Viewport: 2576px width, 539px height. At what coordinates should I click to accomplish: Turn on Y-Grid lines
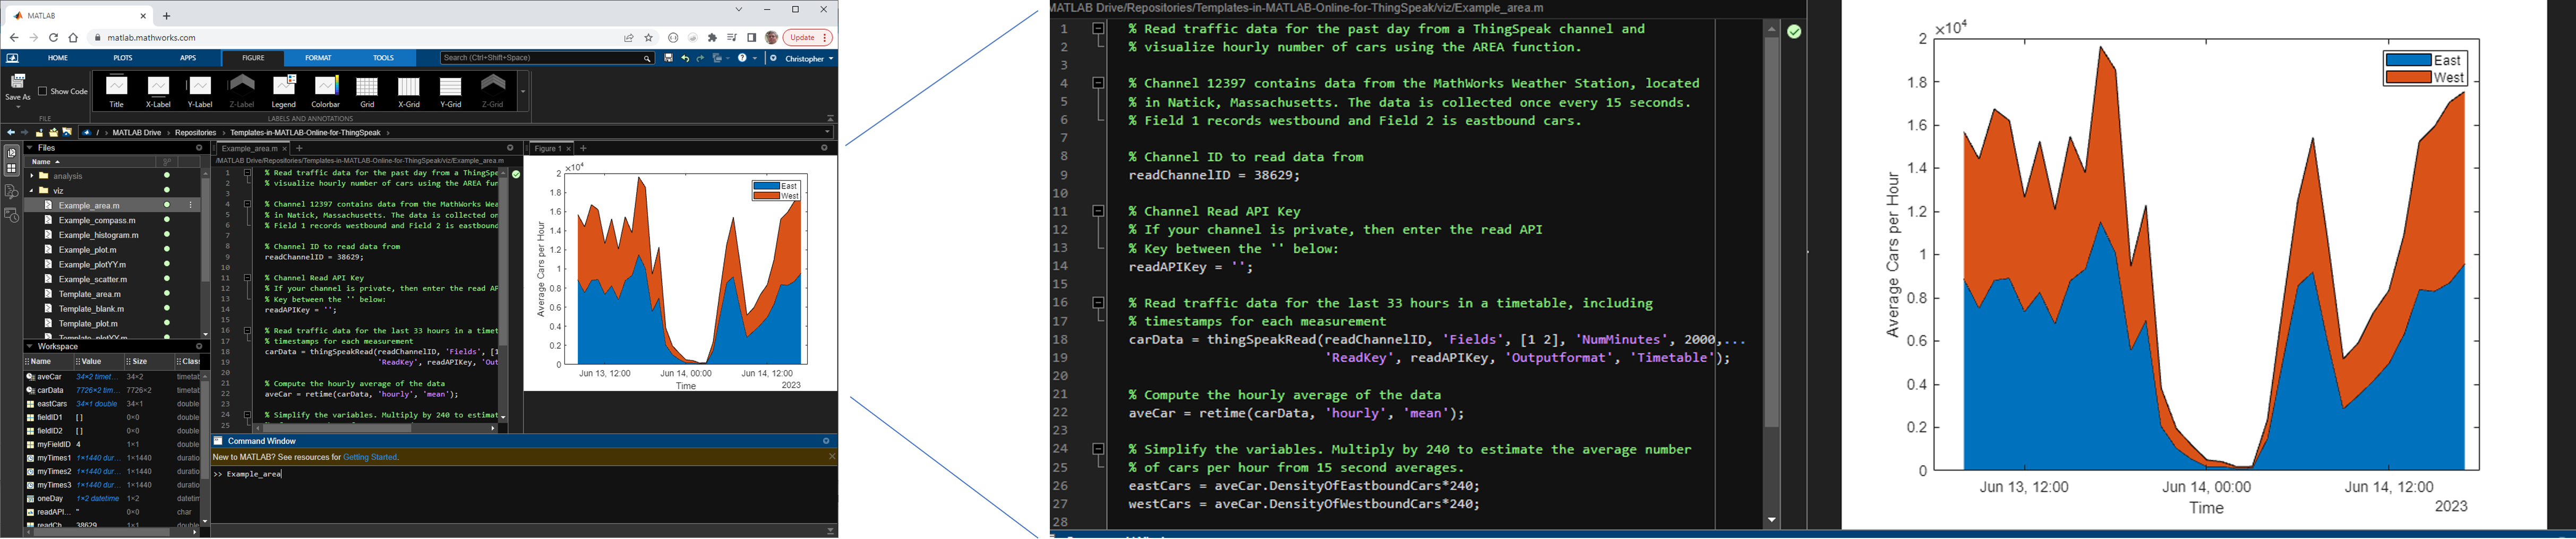451,91
